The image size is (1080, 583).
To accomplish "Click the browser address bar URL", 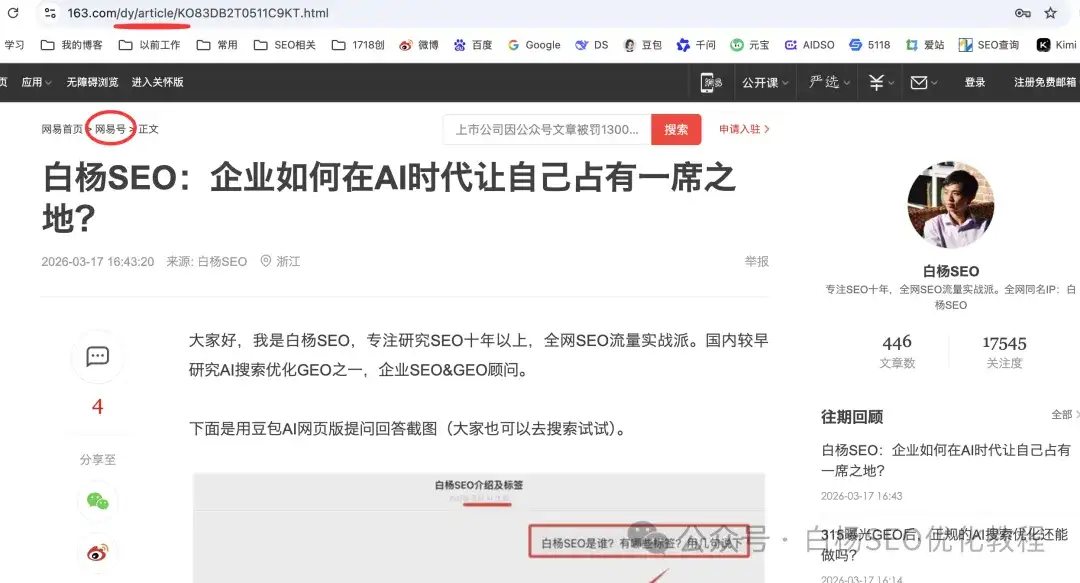I will click(x=198, y=12).
